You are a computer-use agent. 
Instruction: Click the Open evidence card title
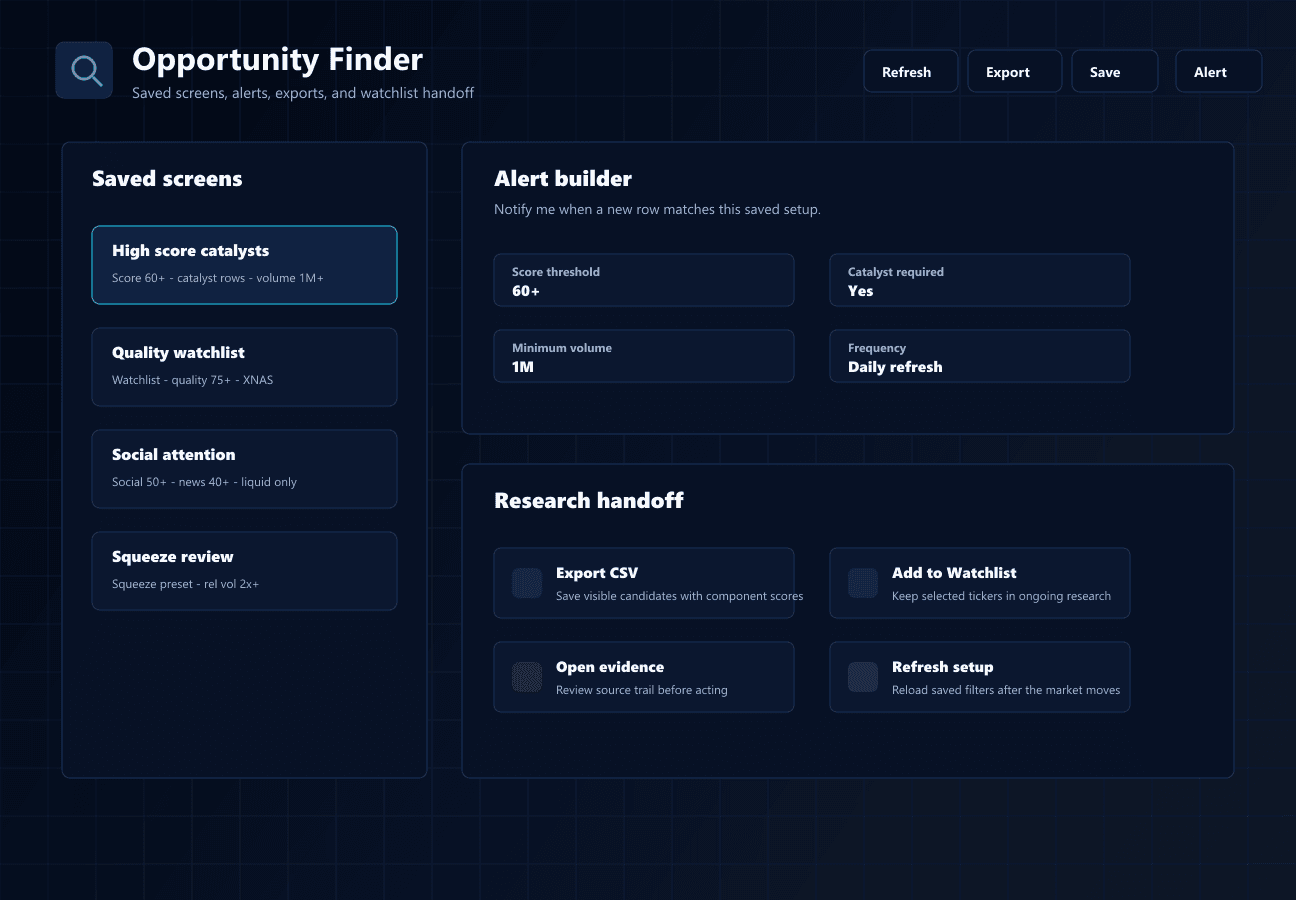[x=610, y=667]
